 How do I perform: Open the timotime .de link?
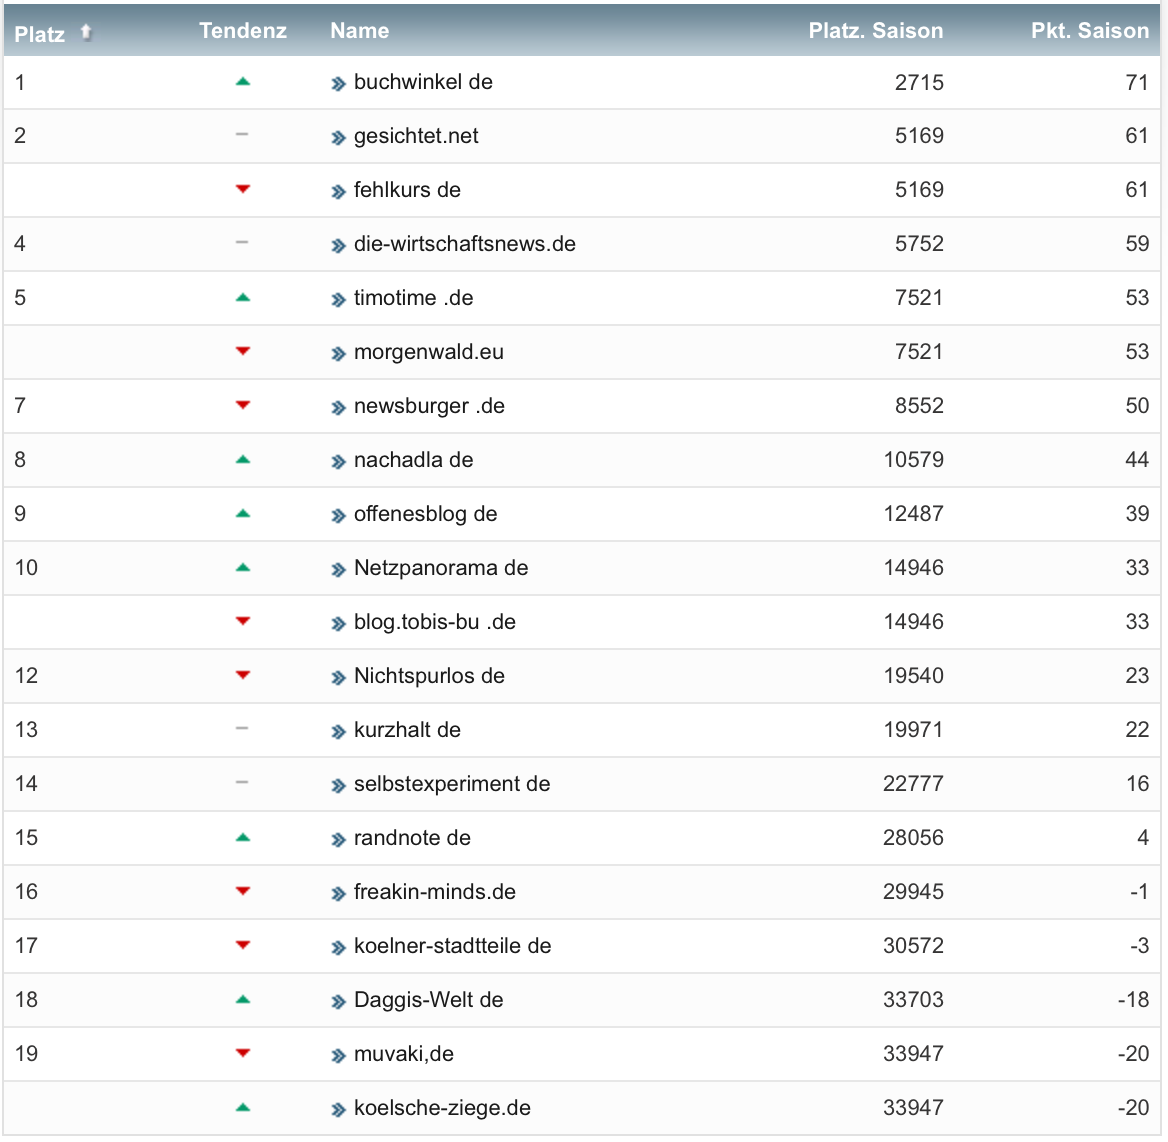coord(413,298)
